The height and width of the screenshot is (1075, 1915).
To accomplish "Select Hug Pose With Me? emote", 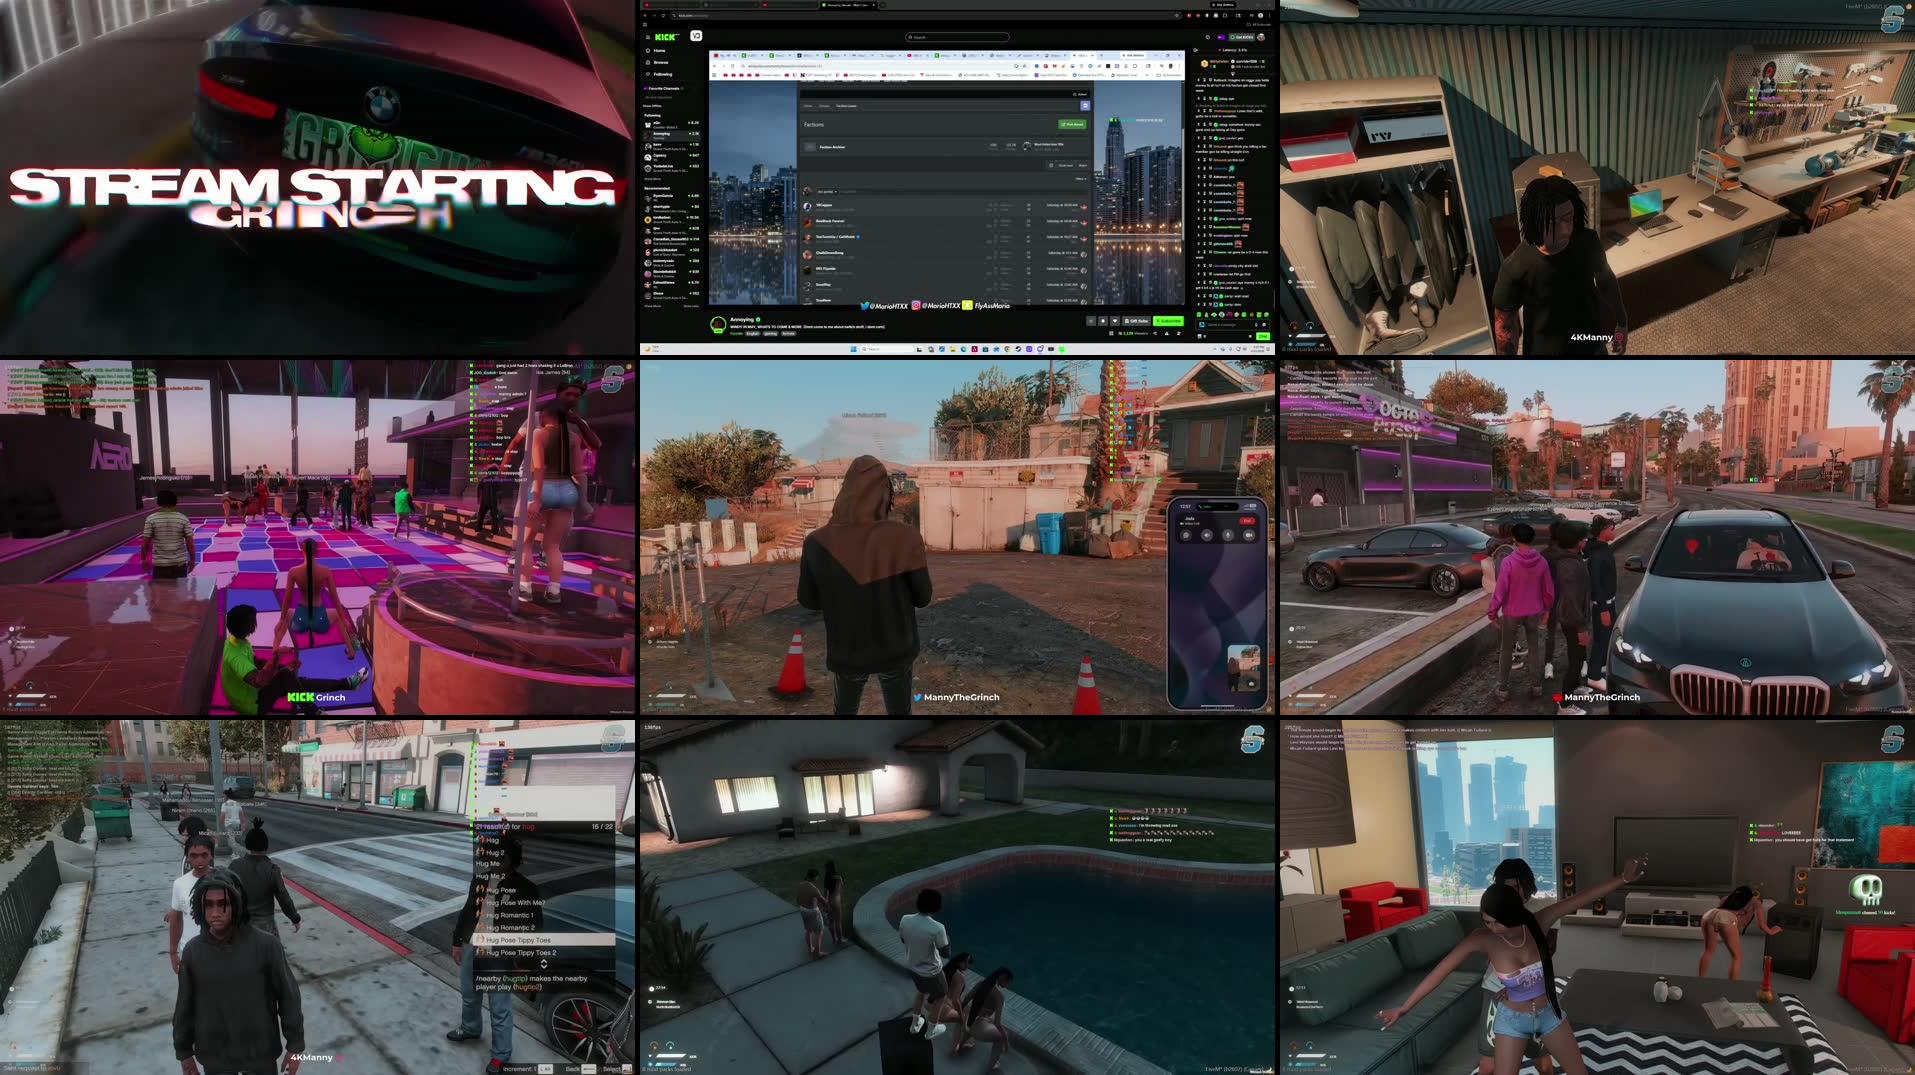I will (x=544, y=902).
